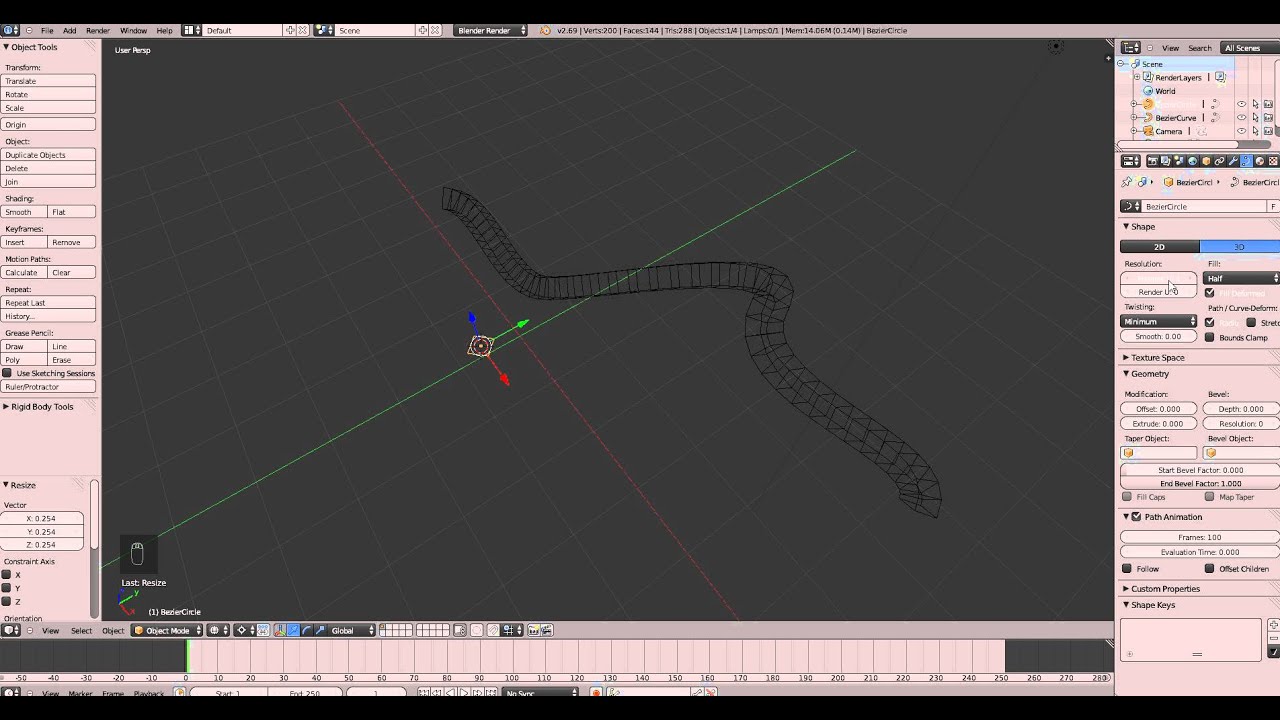Open the Material properties tab icon
Screen dimensions: 1280x720
1260,161
